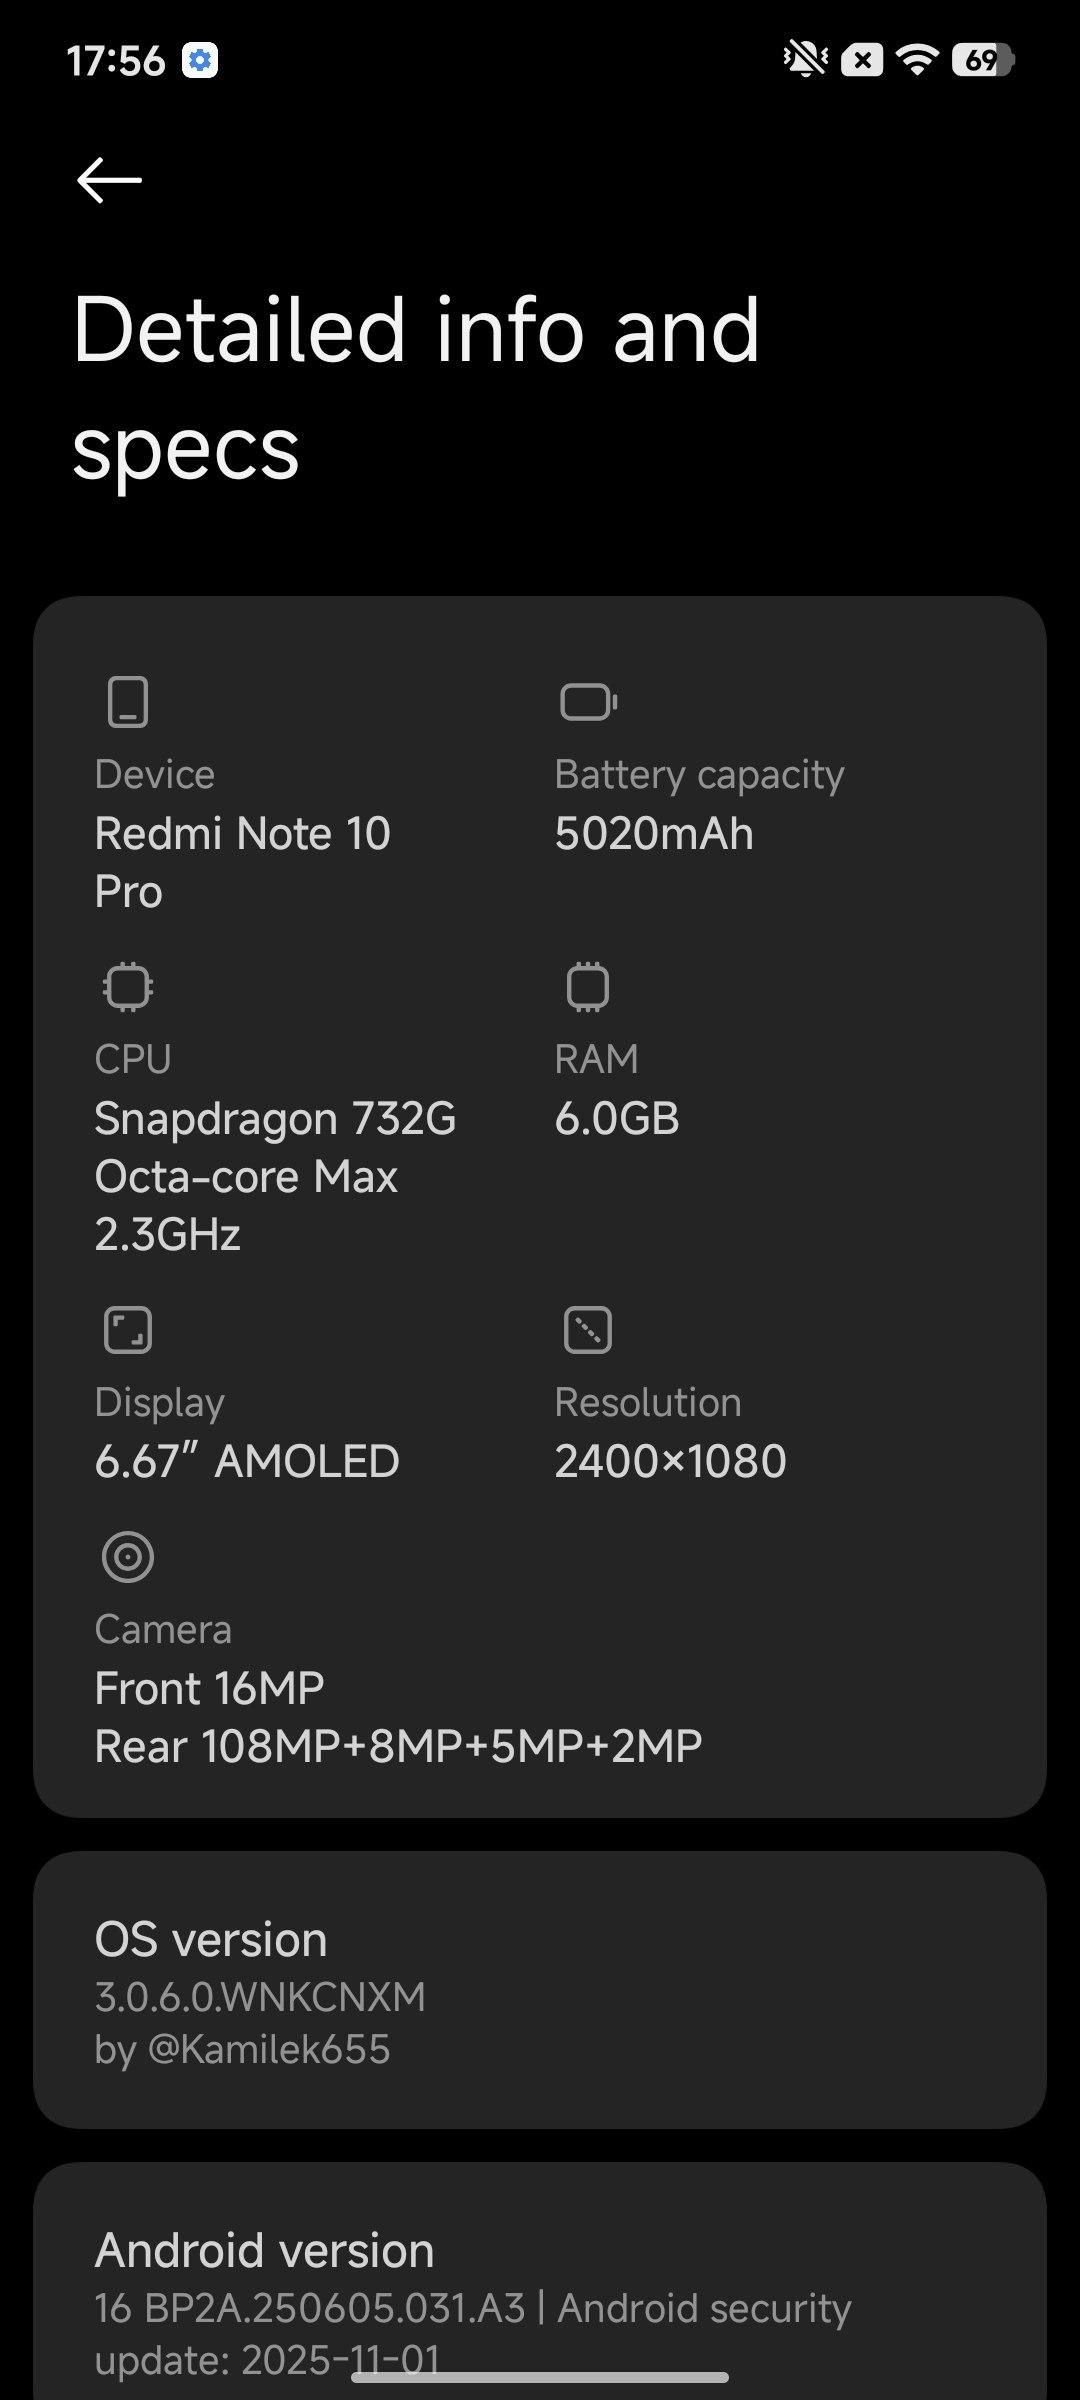This screenshot has height=2400, width=1080.
Task: Tap the bottom navigation gesture bar
Action: (x=540, y=2377)
